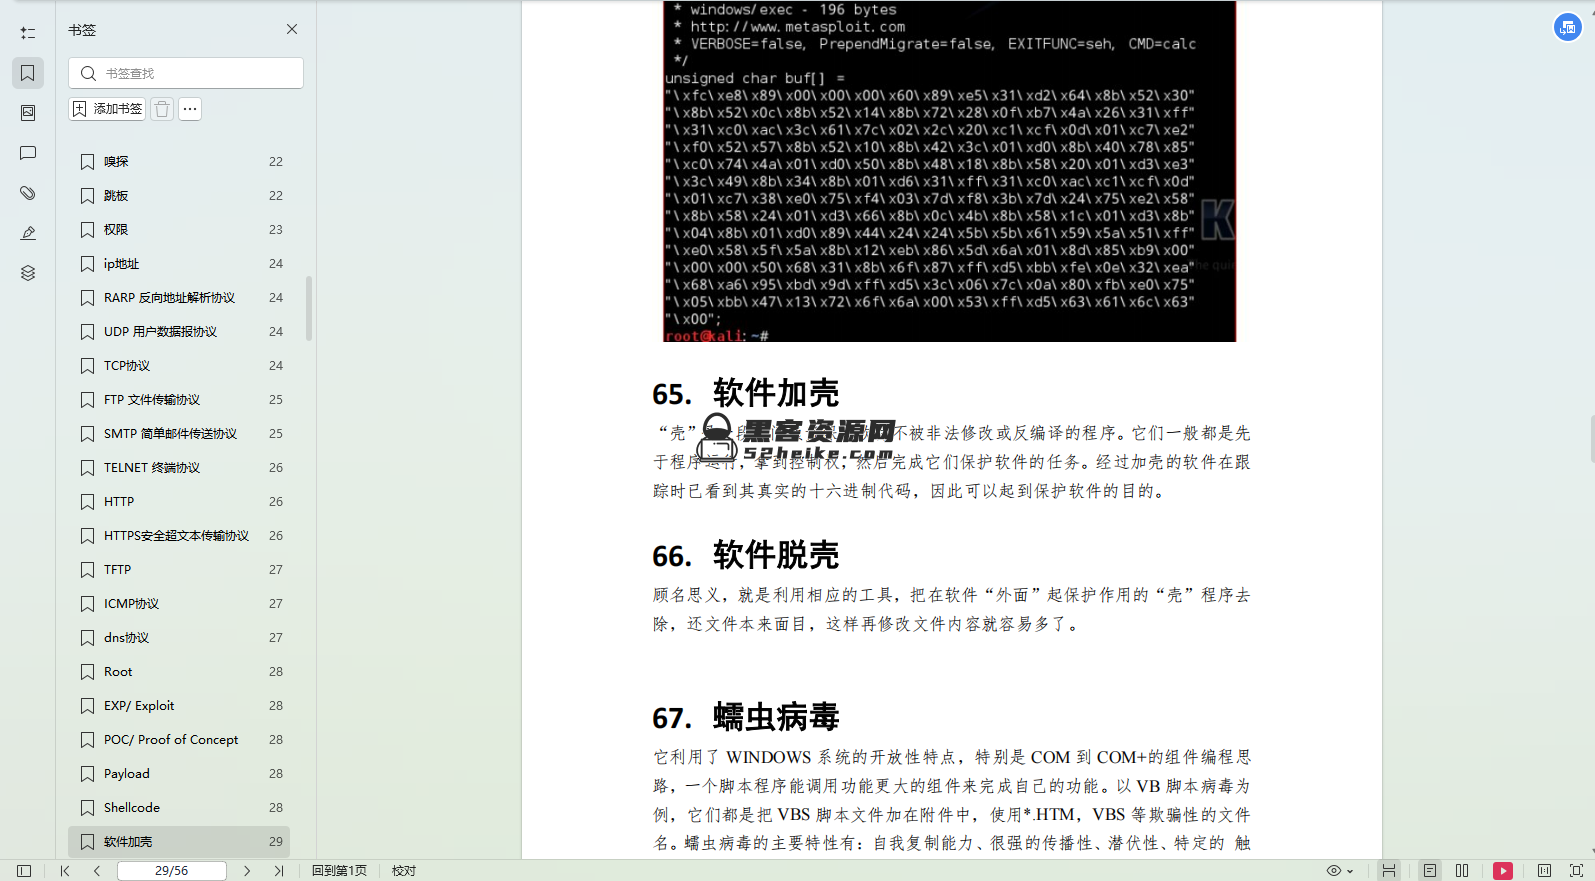
Task: Click the actual size (1:1) icon
Action: point(1544,871)
